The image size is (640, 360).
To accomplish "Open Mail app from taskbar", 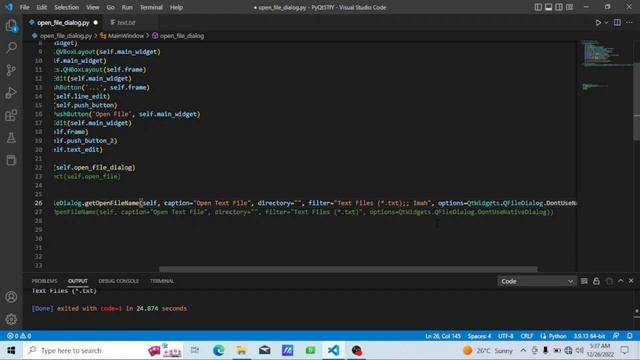I will coord(264,350).
